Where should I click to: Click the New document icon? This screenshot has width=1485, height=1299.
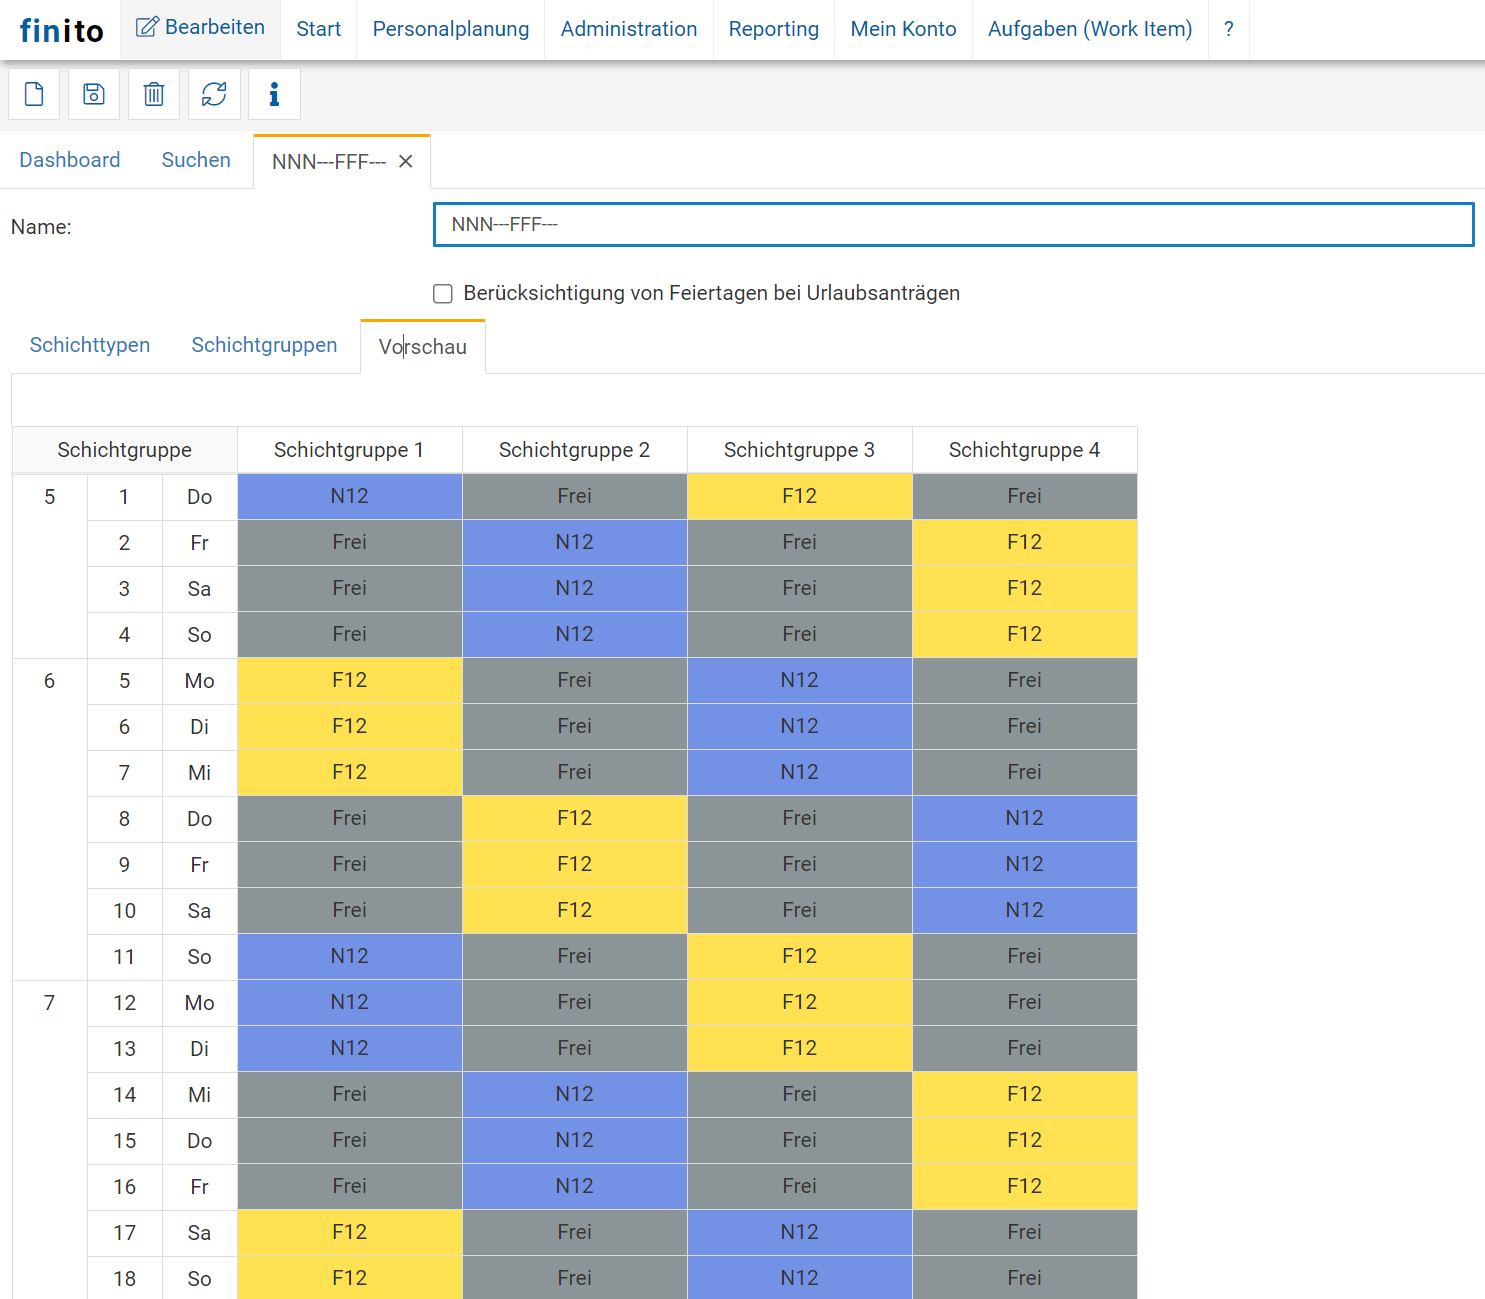tap(34, 94)
